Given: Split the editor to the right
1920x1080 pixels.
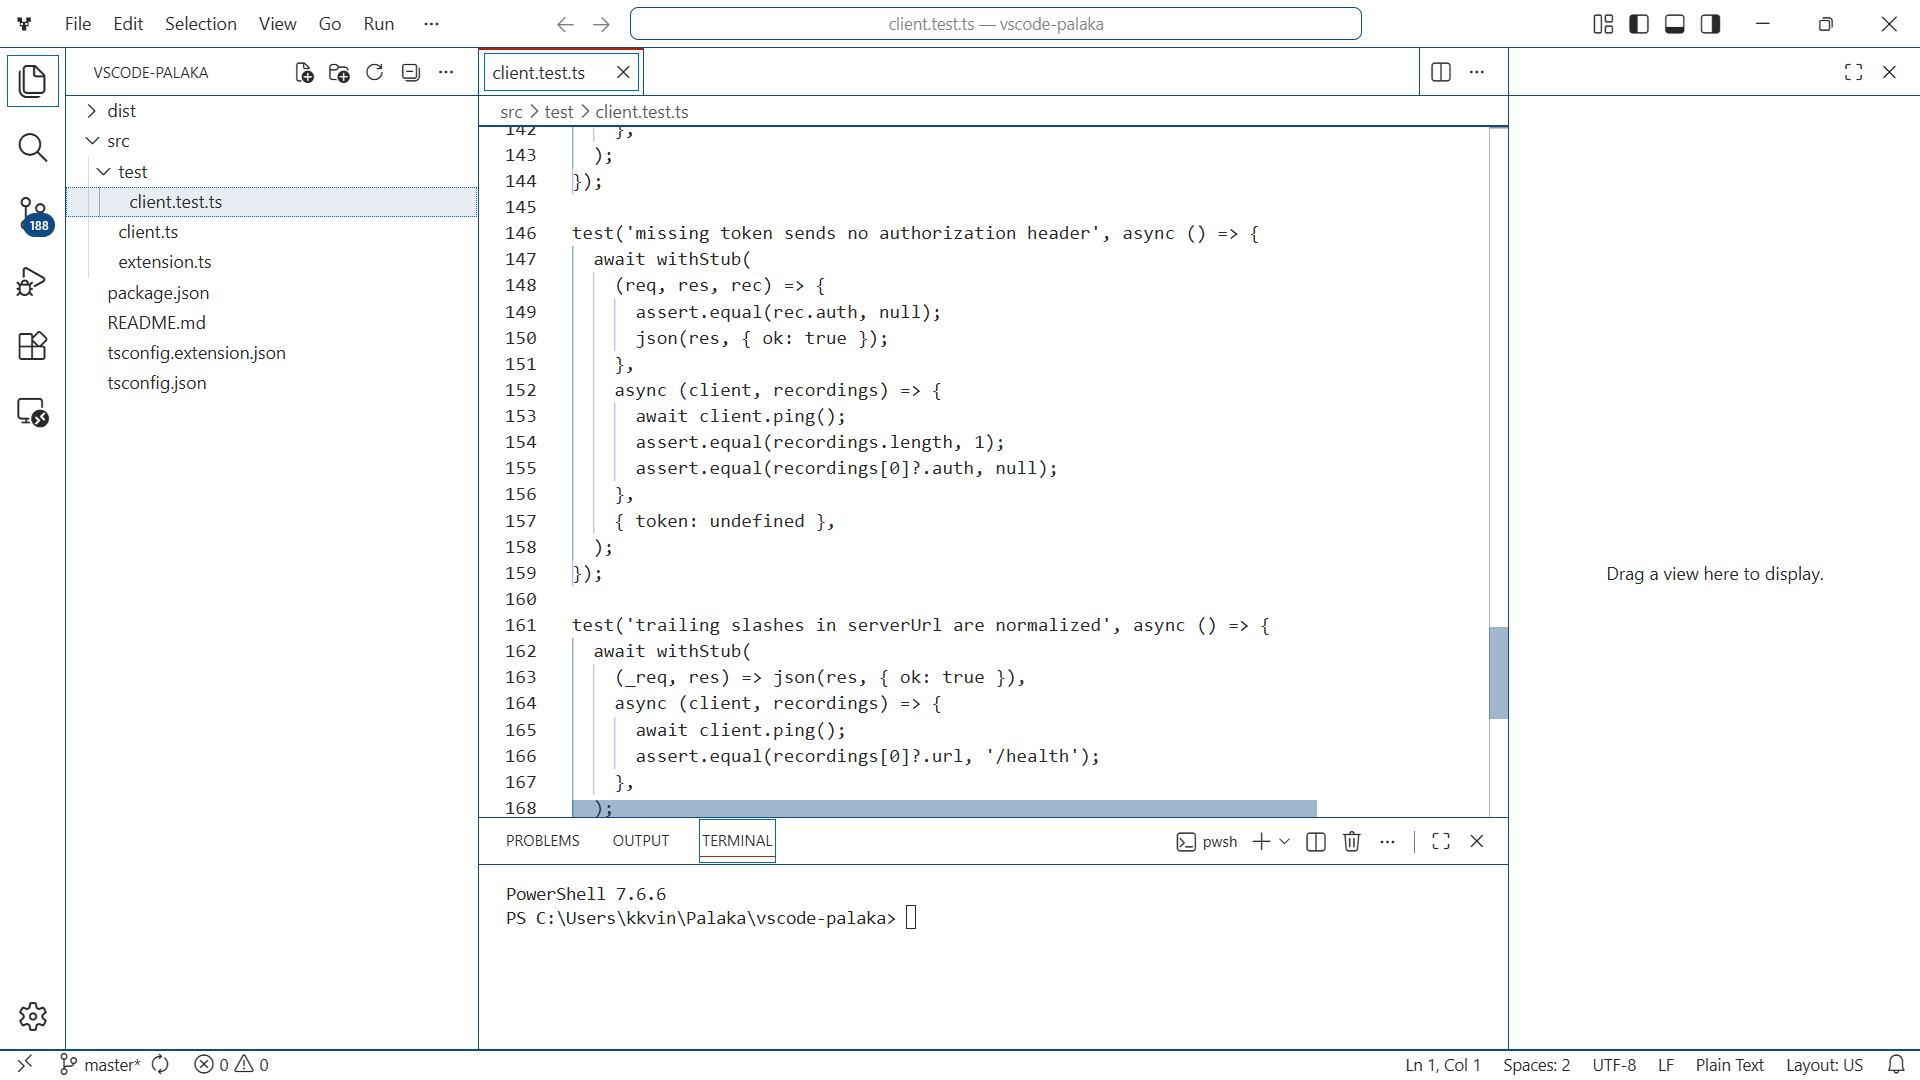Looking at the screenshot, I should point(1441,72).
